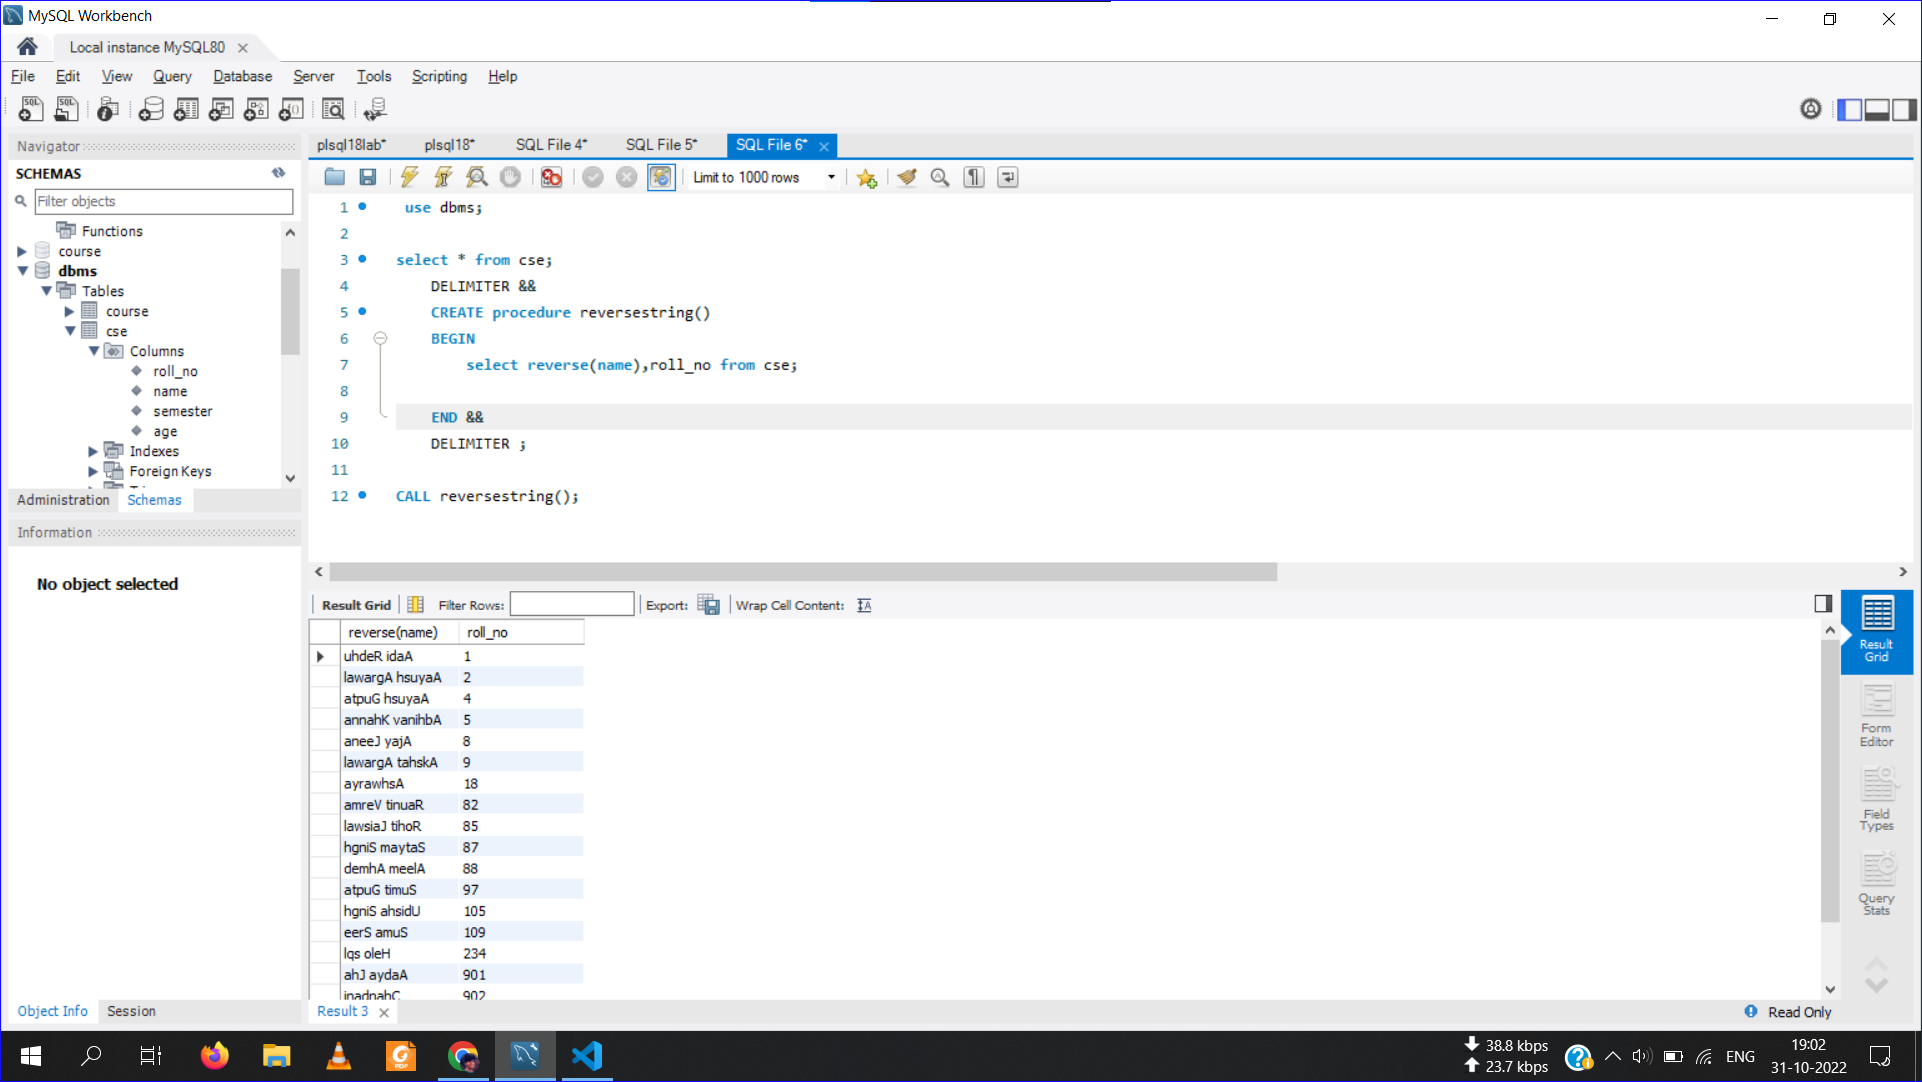Open the beautify query broom icon
Image resolution: width=1922 pixels, height=1082 pixels.
pyautogui.click(x=906, y=177)
